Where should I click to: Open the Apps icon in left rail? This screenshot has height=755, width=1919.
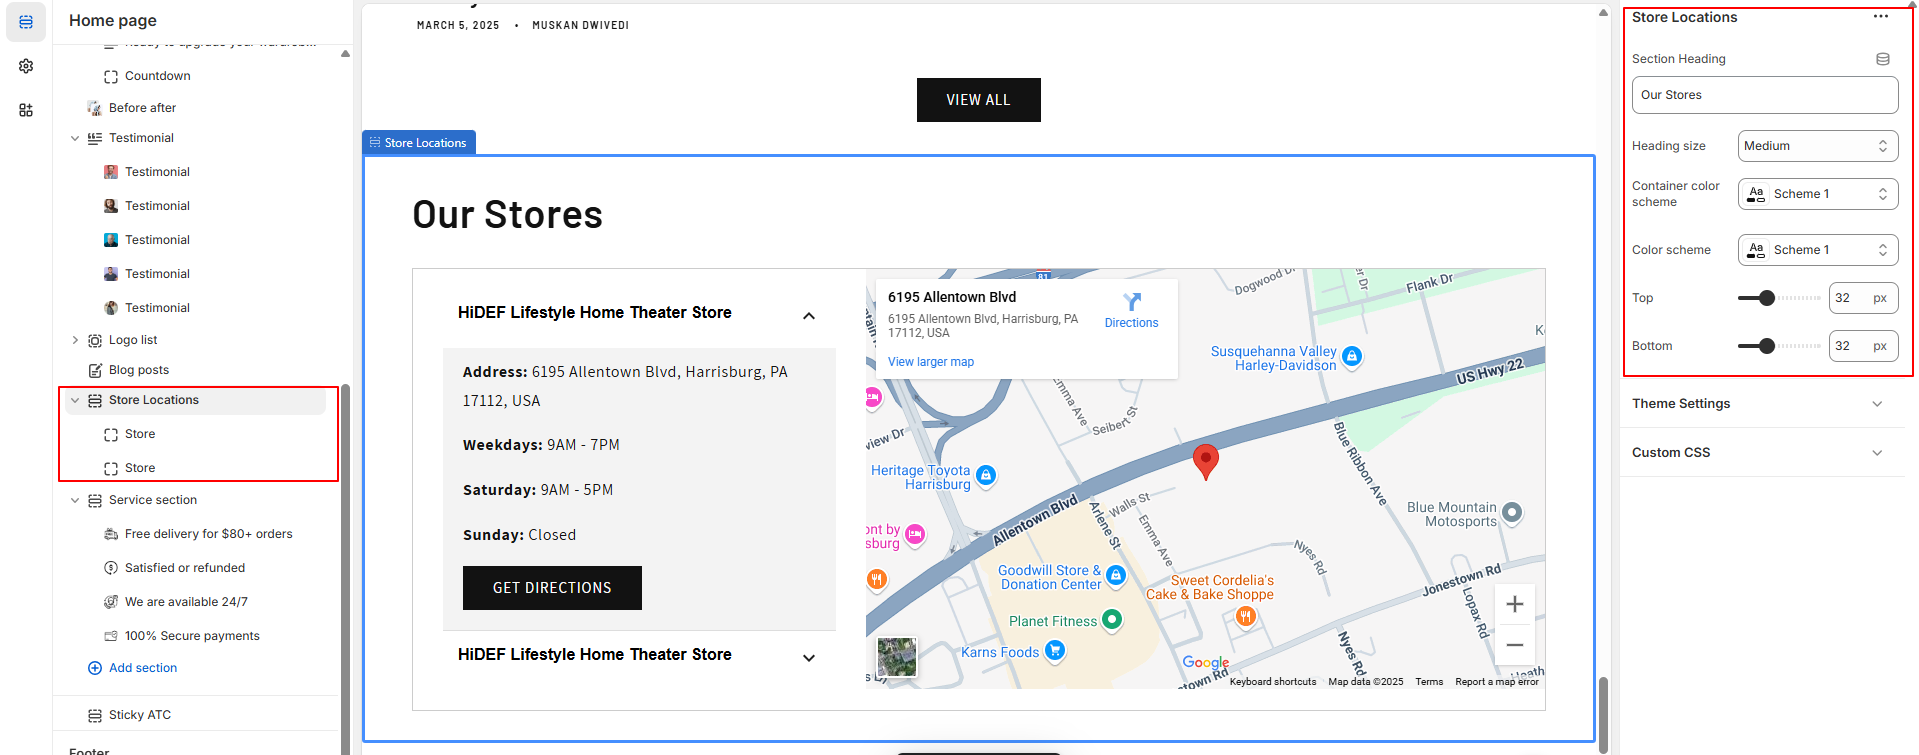coord(26,110)
